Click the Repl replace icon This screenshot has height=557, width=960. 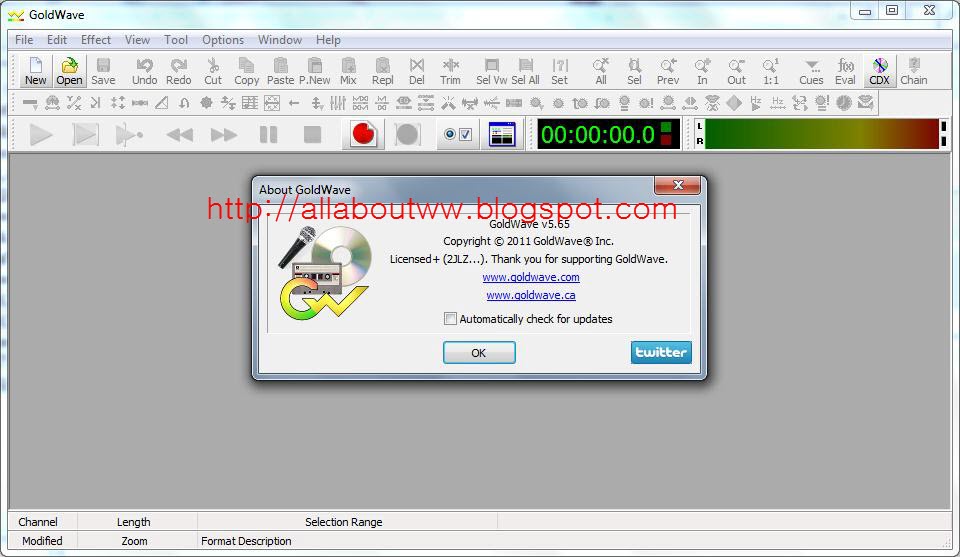(383, 71)
